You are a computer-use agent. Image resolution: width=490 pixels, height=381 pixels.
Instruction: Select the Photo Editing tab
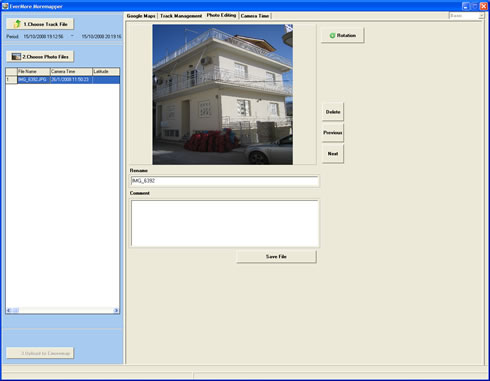[x=221, y=15]
